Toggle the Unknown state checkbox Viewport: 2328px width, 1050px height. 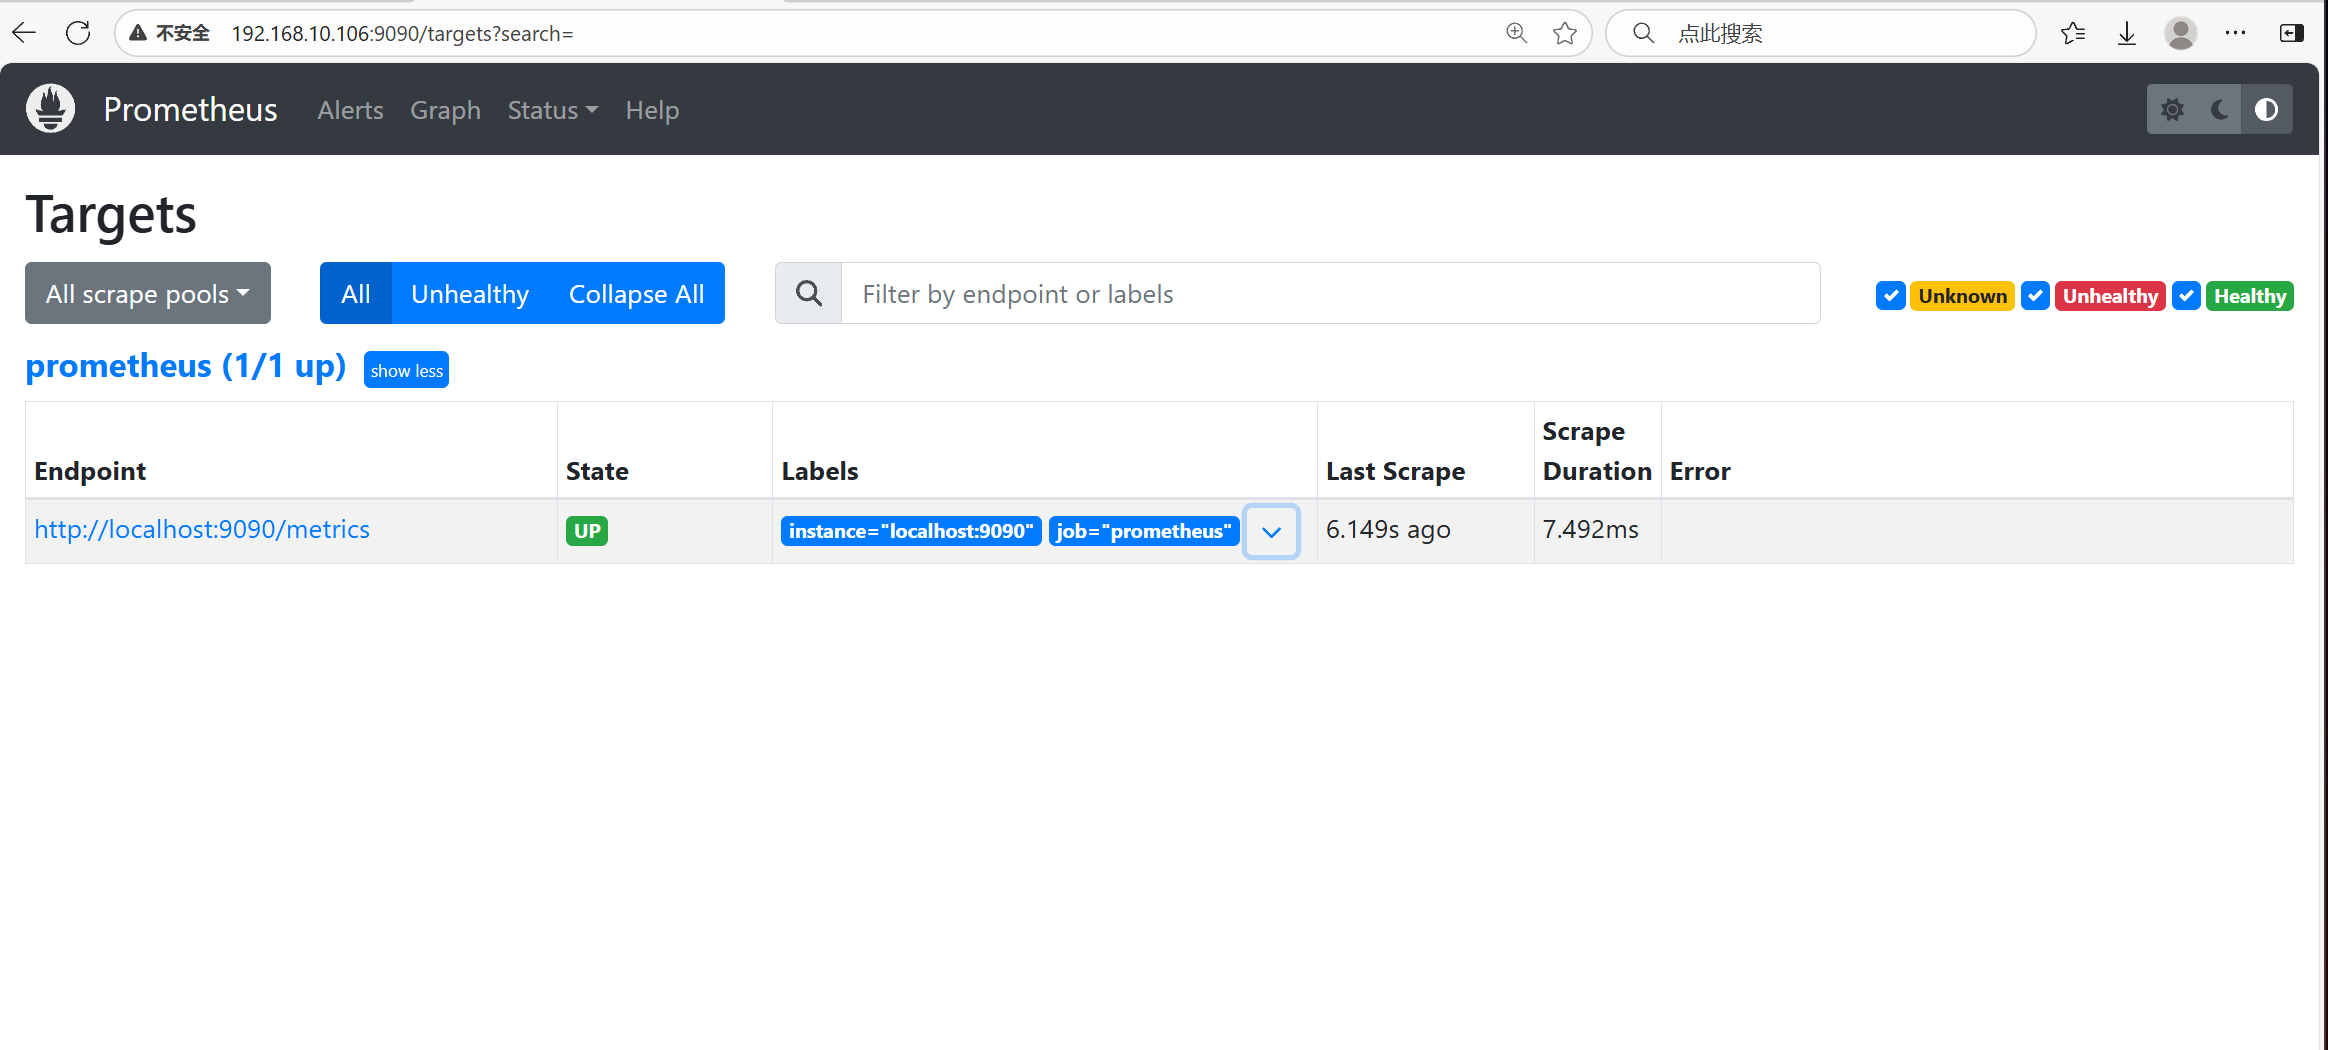[x=1890, y=296]
